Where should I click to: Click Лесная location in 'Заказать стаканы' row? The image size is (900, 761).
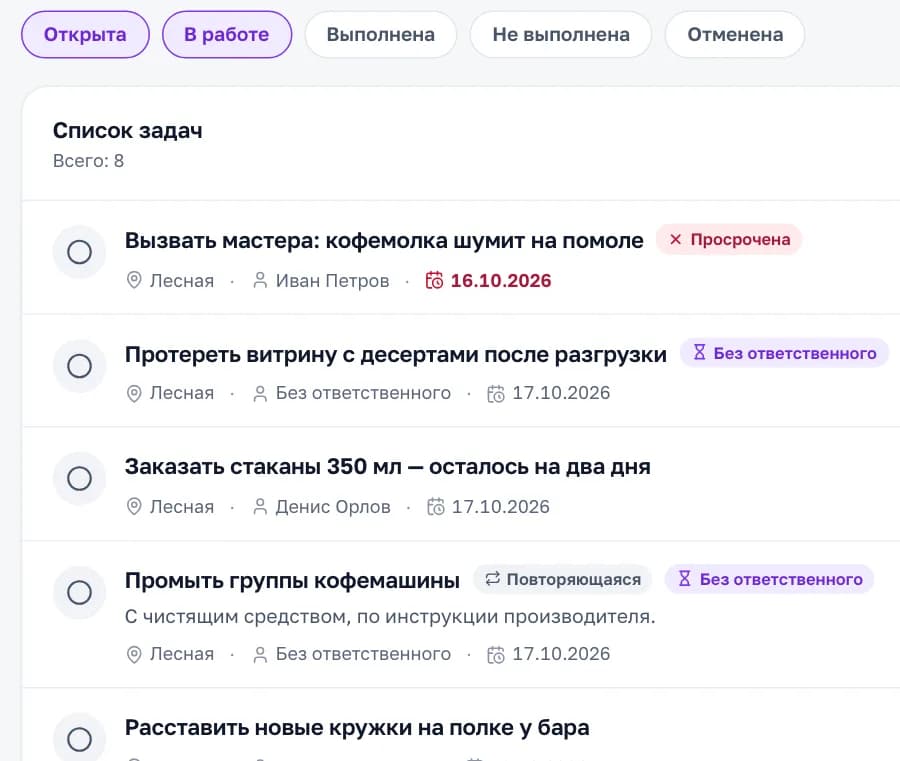181,507
